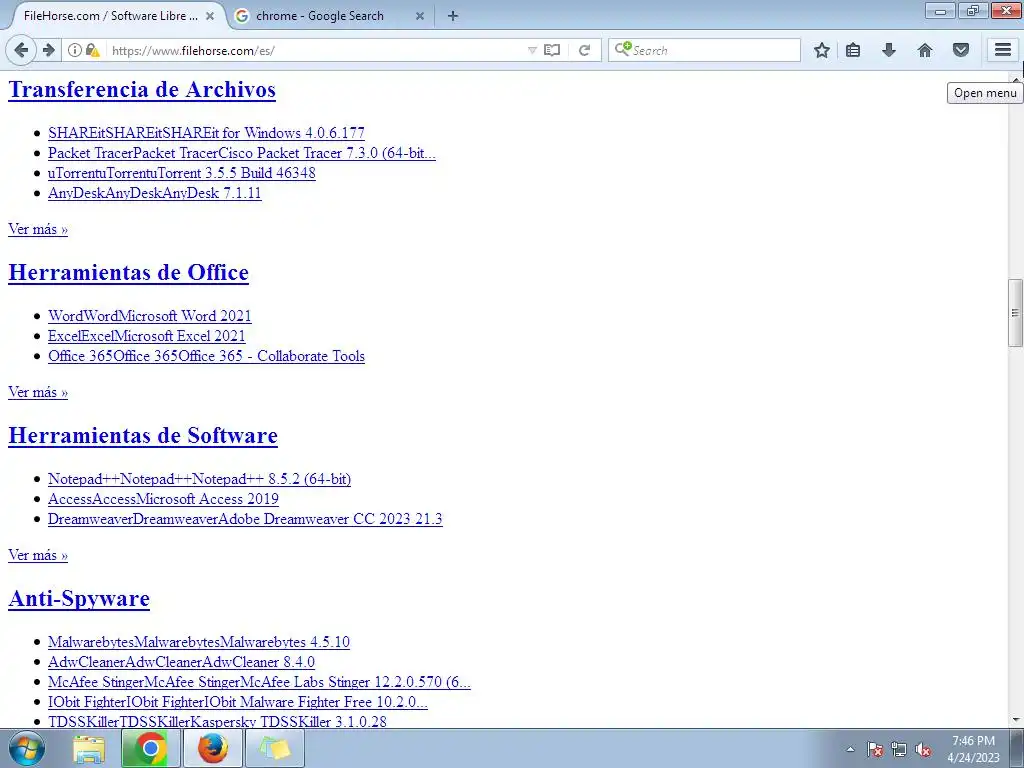Open Microsoft Access 2019 link

pyautogui.click(x=163, y=499)
